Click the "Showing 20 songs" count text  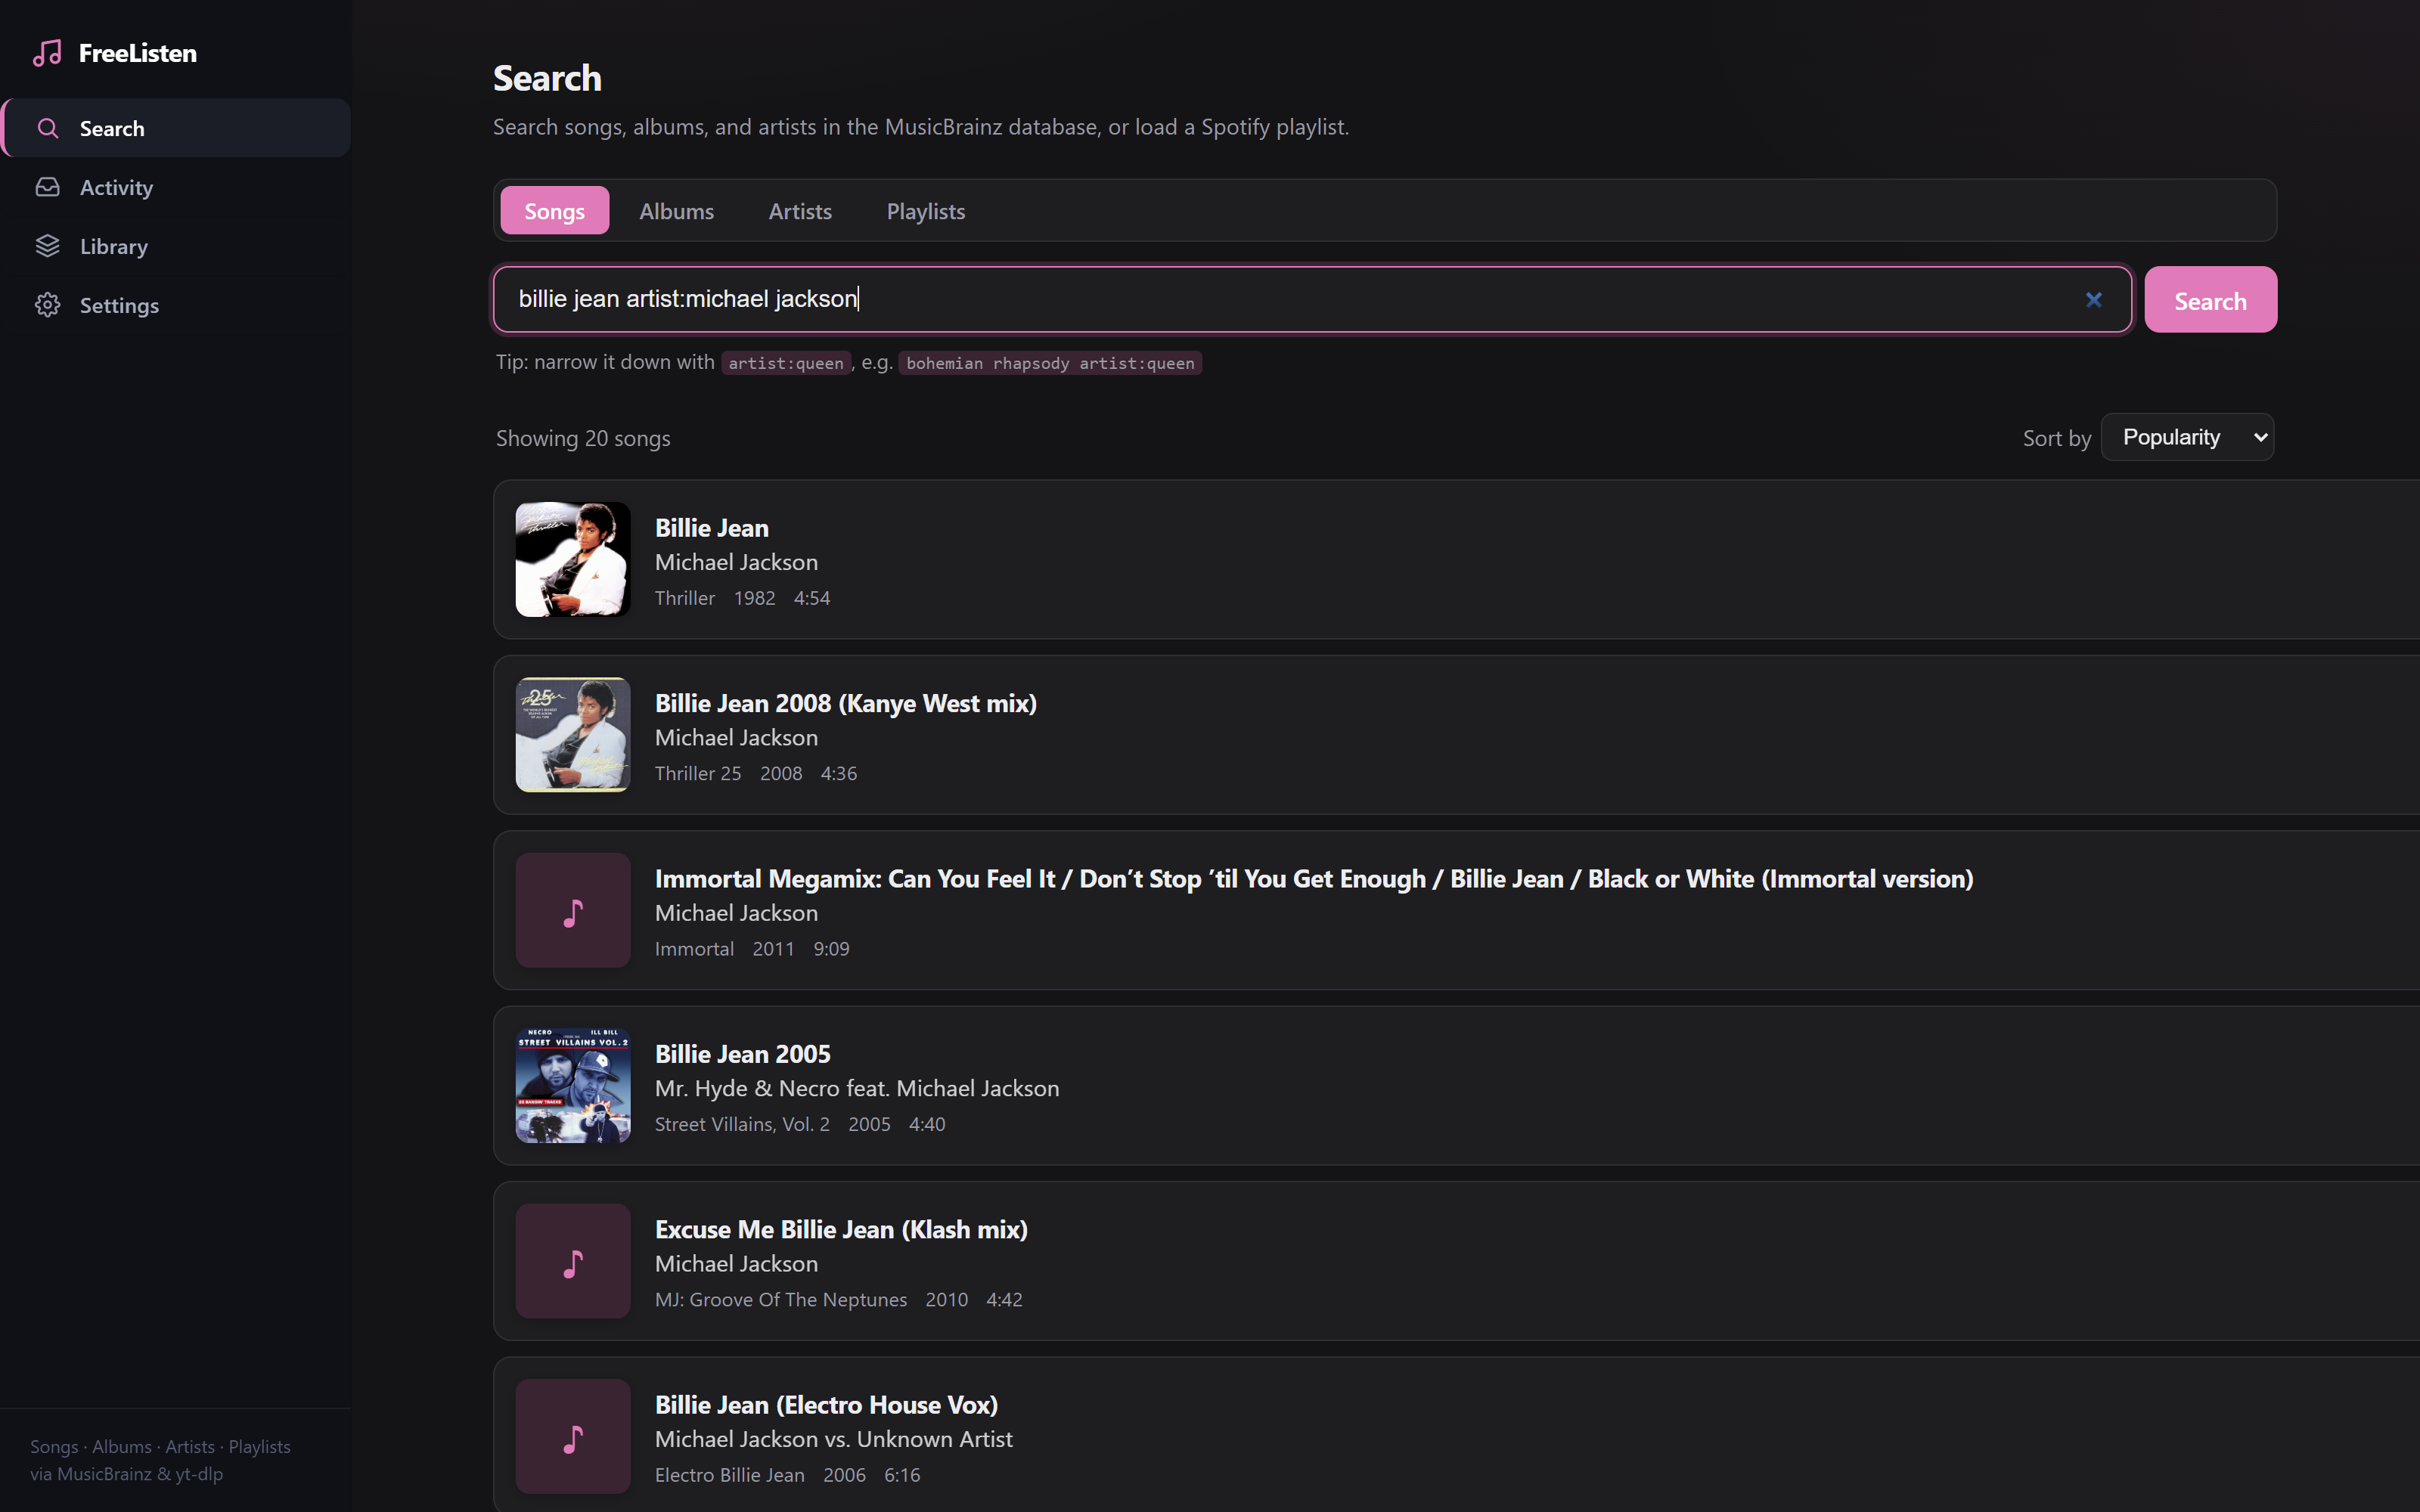(x=583, y=438)
